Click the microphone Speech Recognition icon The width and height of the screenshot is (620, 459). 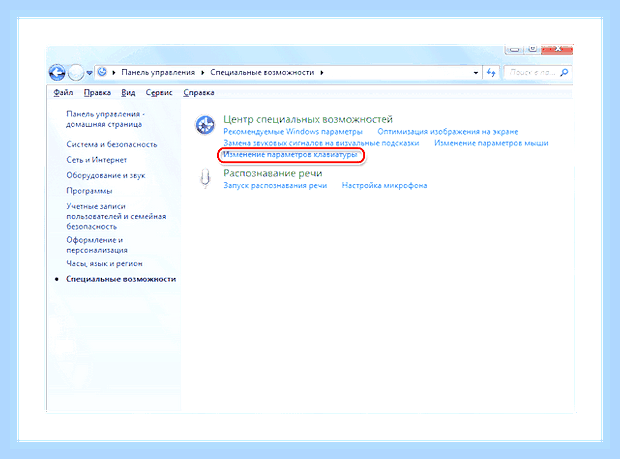205,179
